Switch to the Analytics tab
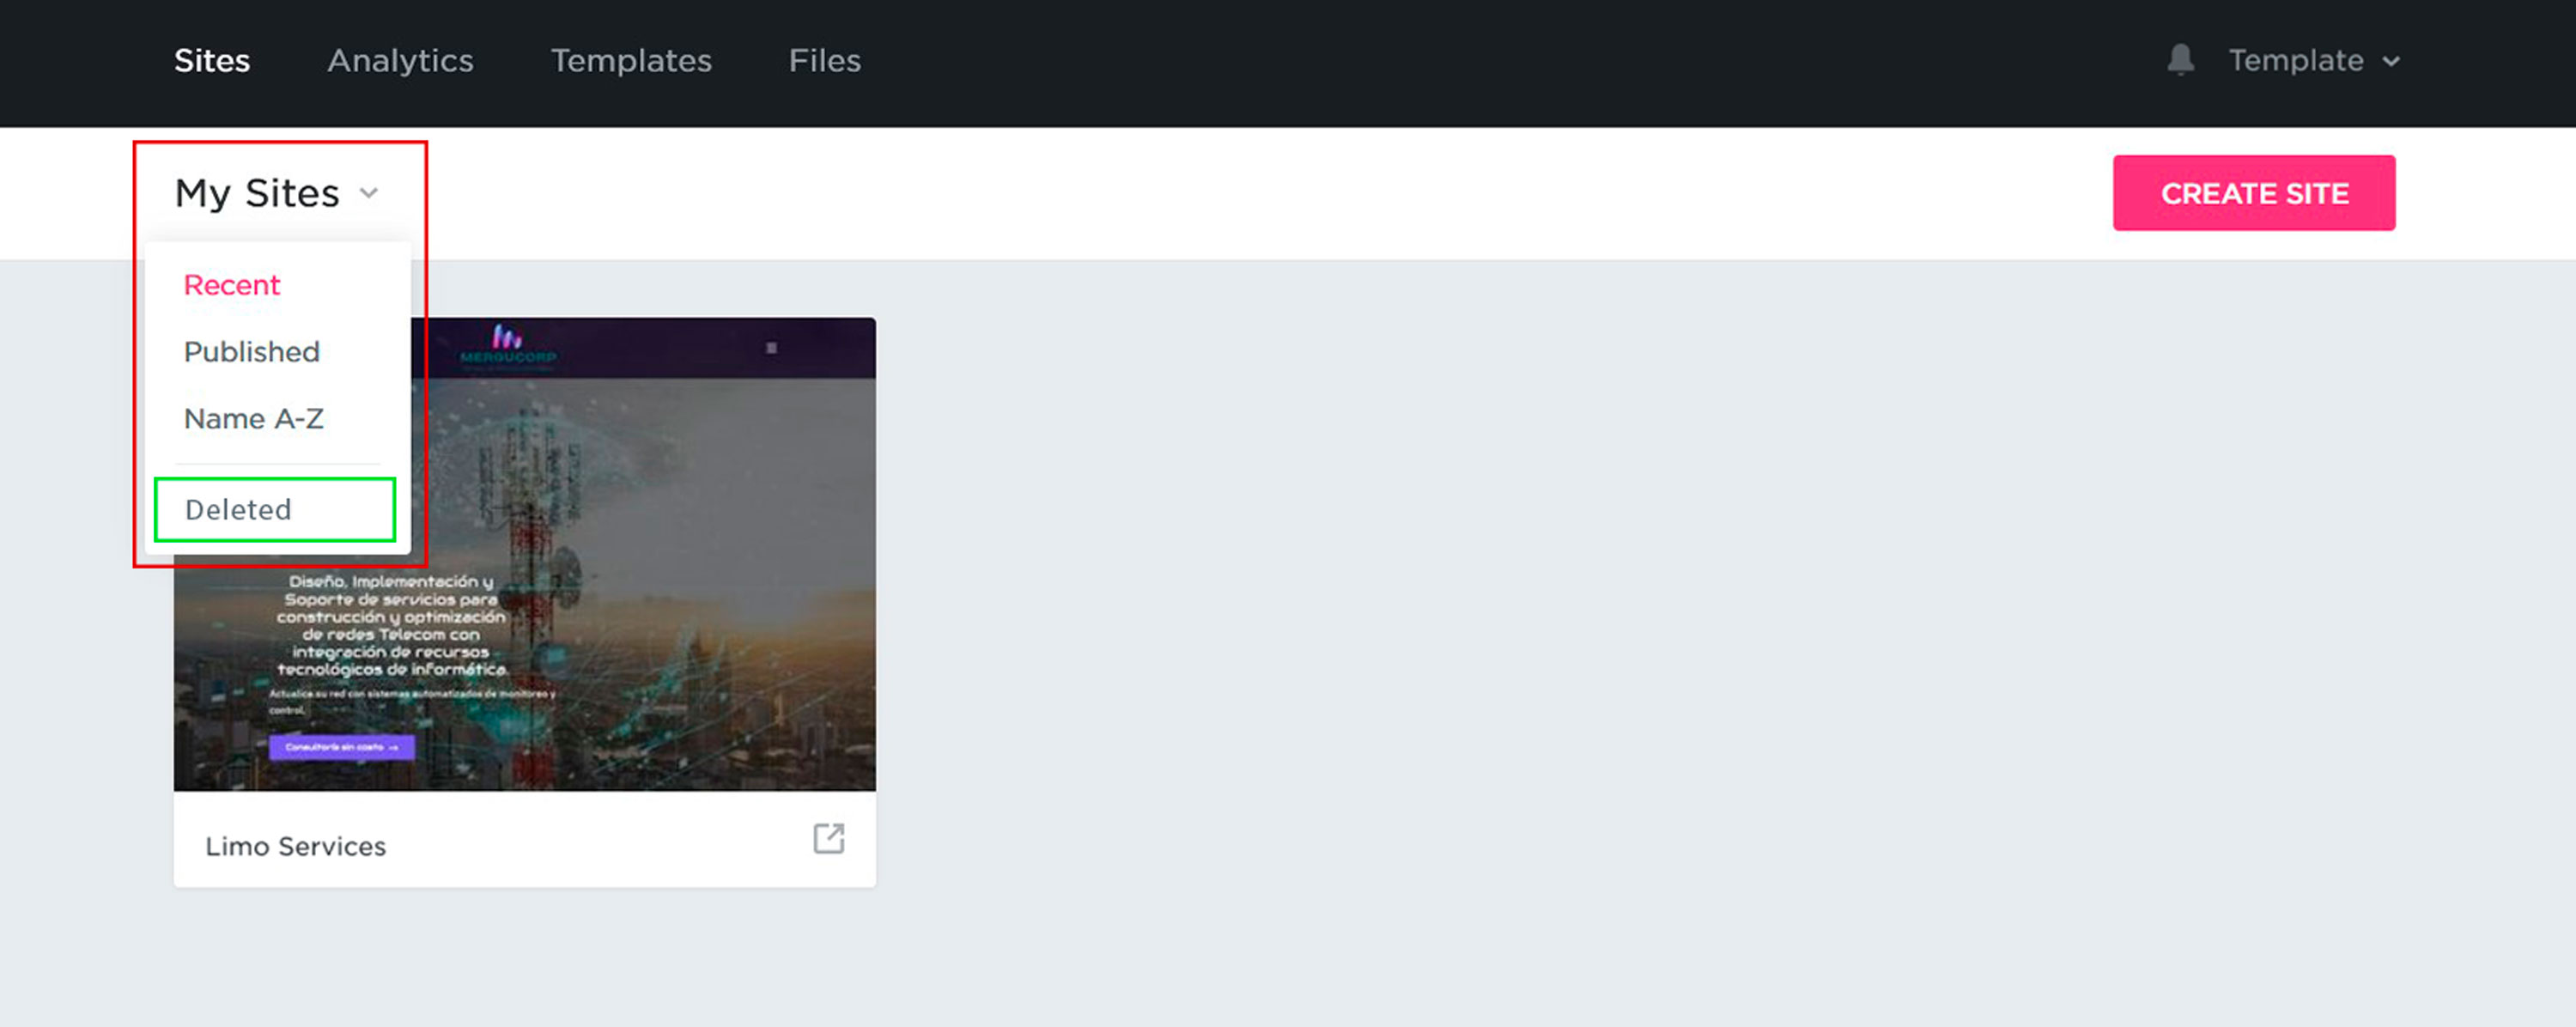The image size is (2576, 1027). (x=400, y=61)
